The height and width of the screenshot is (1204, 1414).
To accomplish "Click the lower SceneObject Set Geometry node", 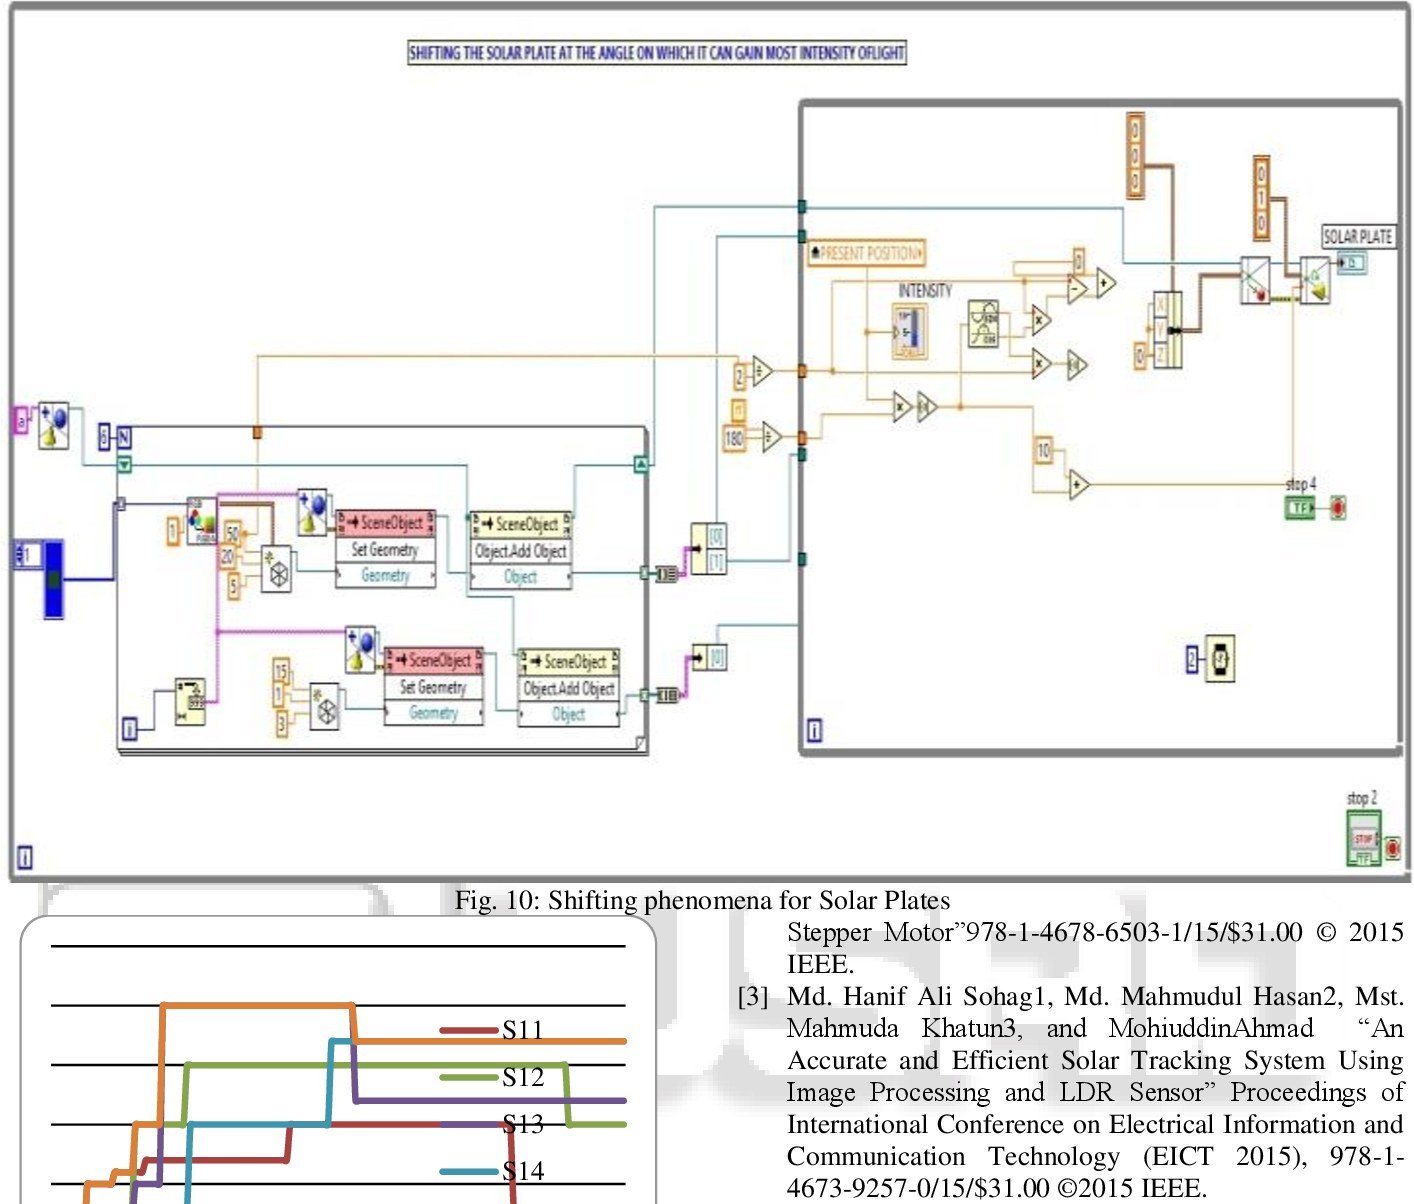I will click(433, 686).
